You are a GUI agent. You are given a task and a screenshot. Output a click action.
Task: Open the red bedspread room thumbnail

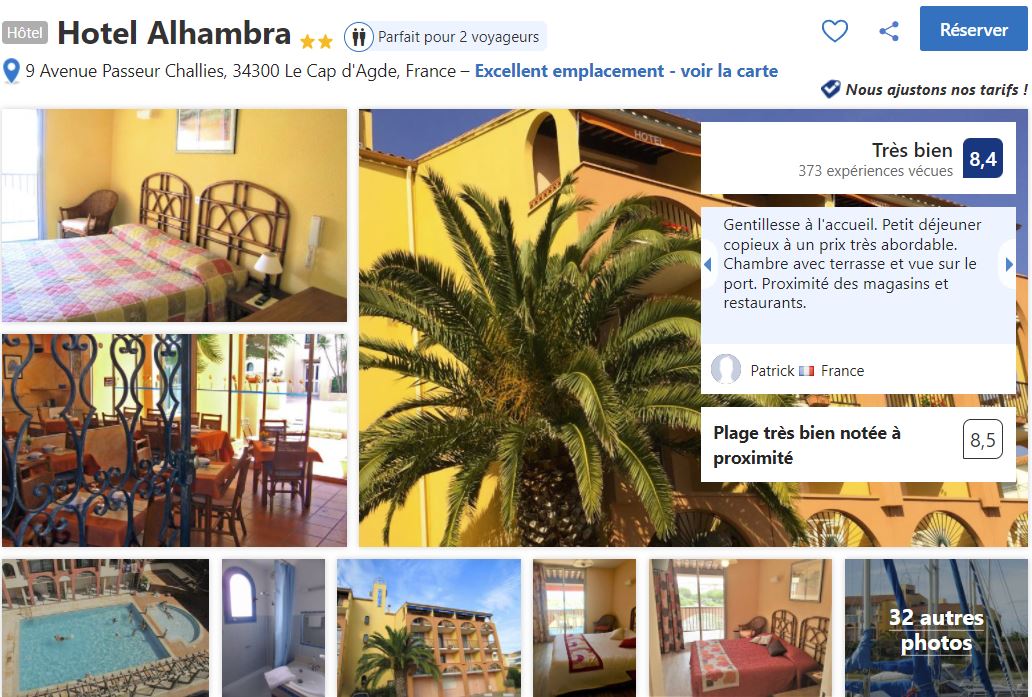(x=740, y=628)
